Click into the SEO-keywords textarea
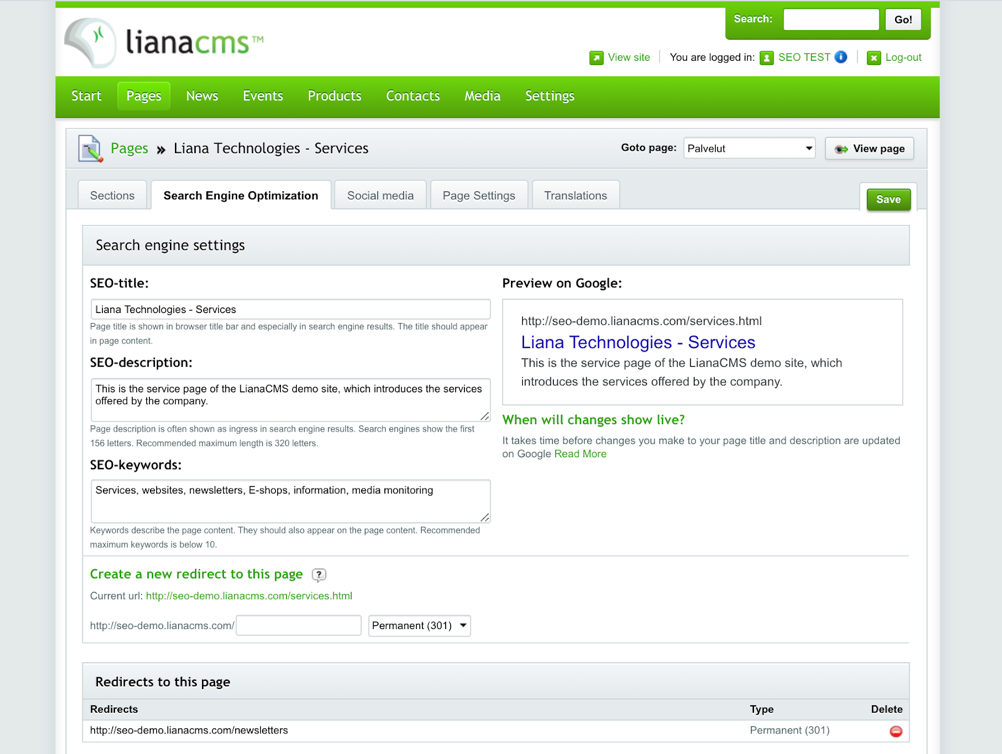Image resolution: width=1002 pixels, height=754 pixels. tap(290, 502)
